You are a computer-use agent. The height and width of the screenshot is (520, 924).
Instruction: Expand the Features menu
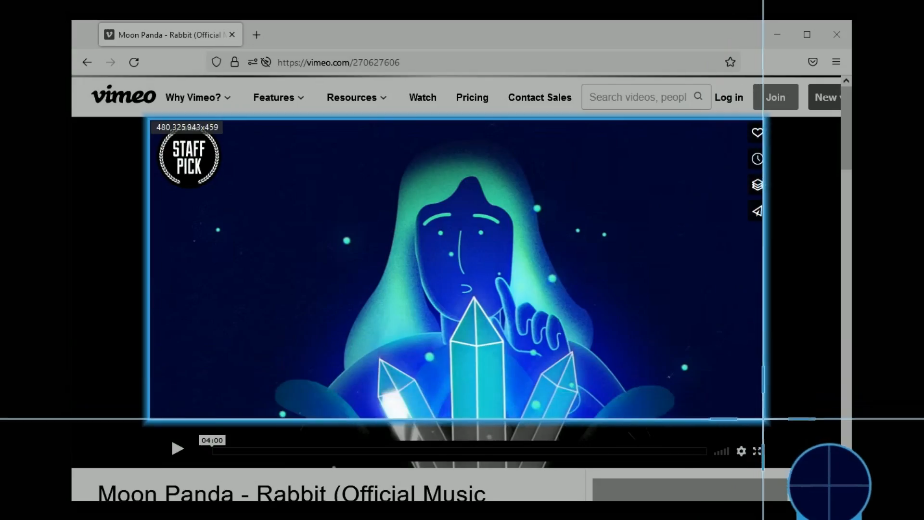click(279, 97)
